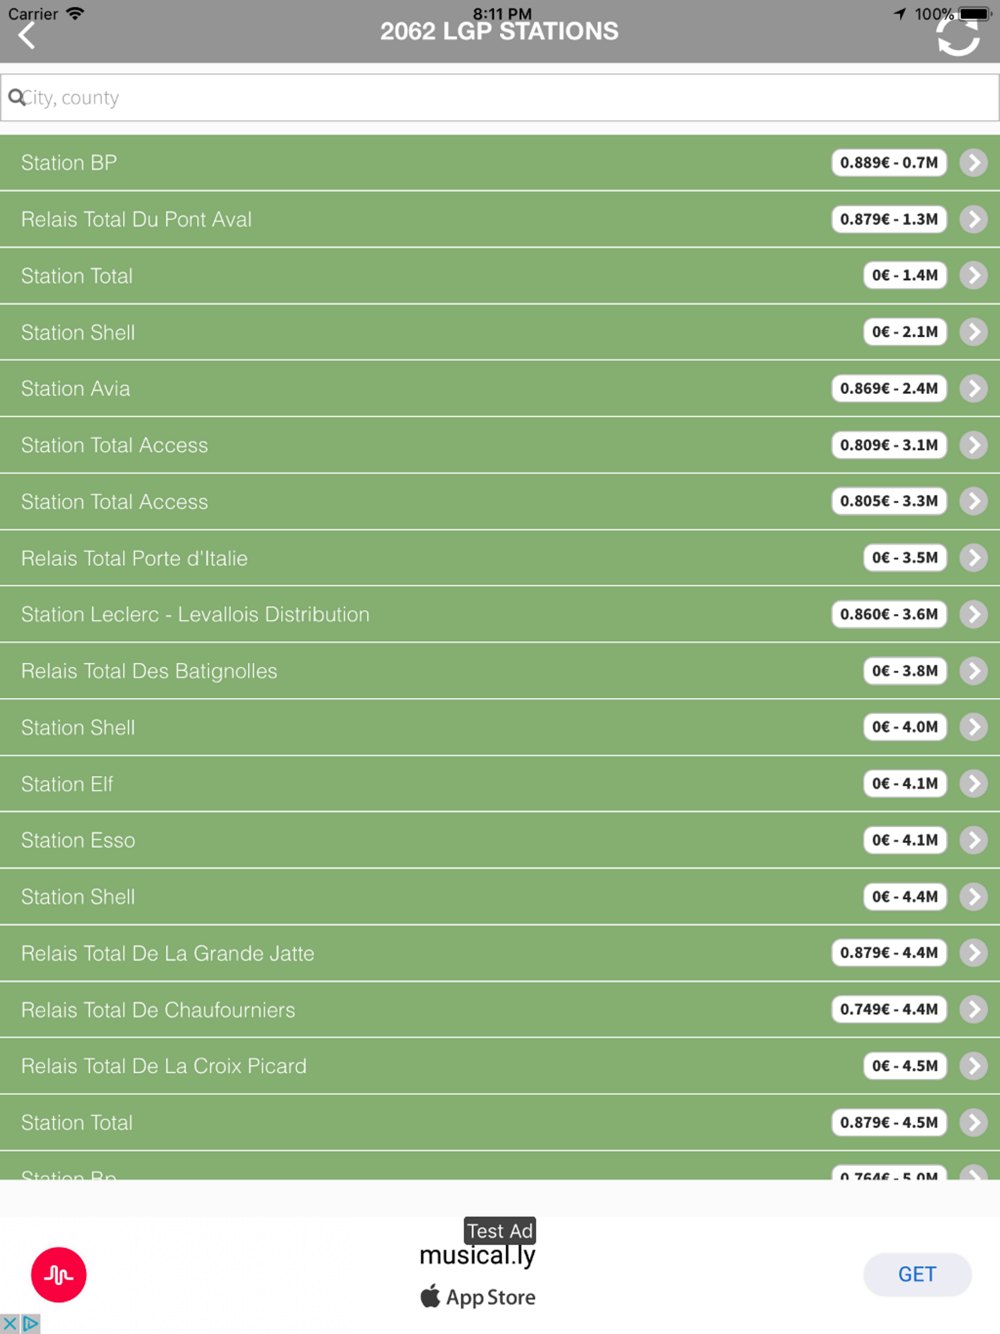
Task: Close the ad with X icon
Action: 10,1324
